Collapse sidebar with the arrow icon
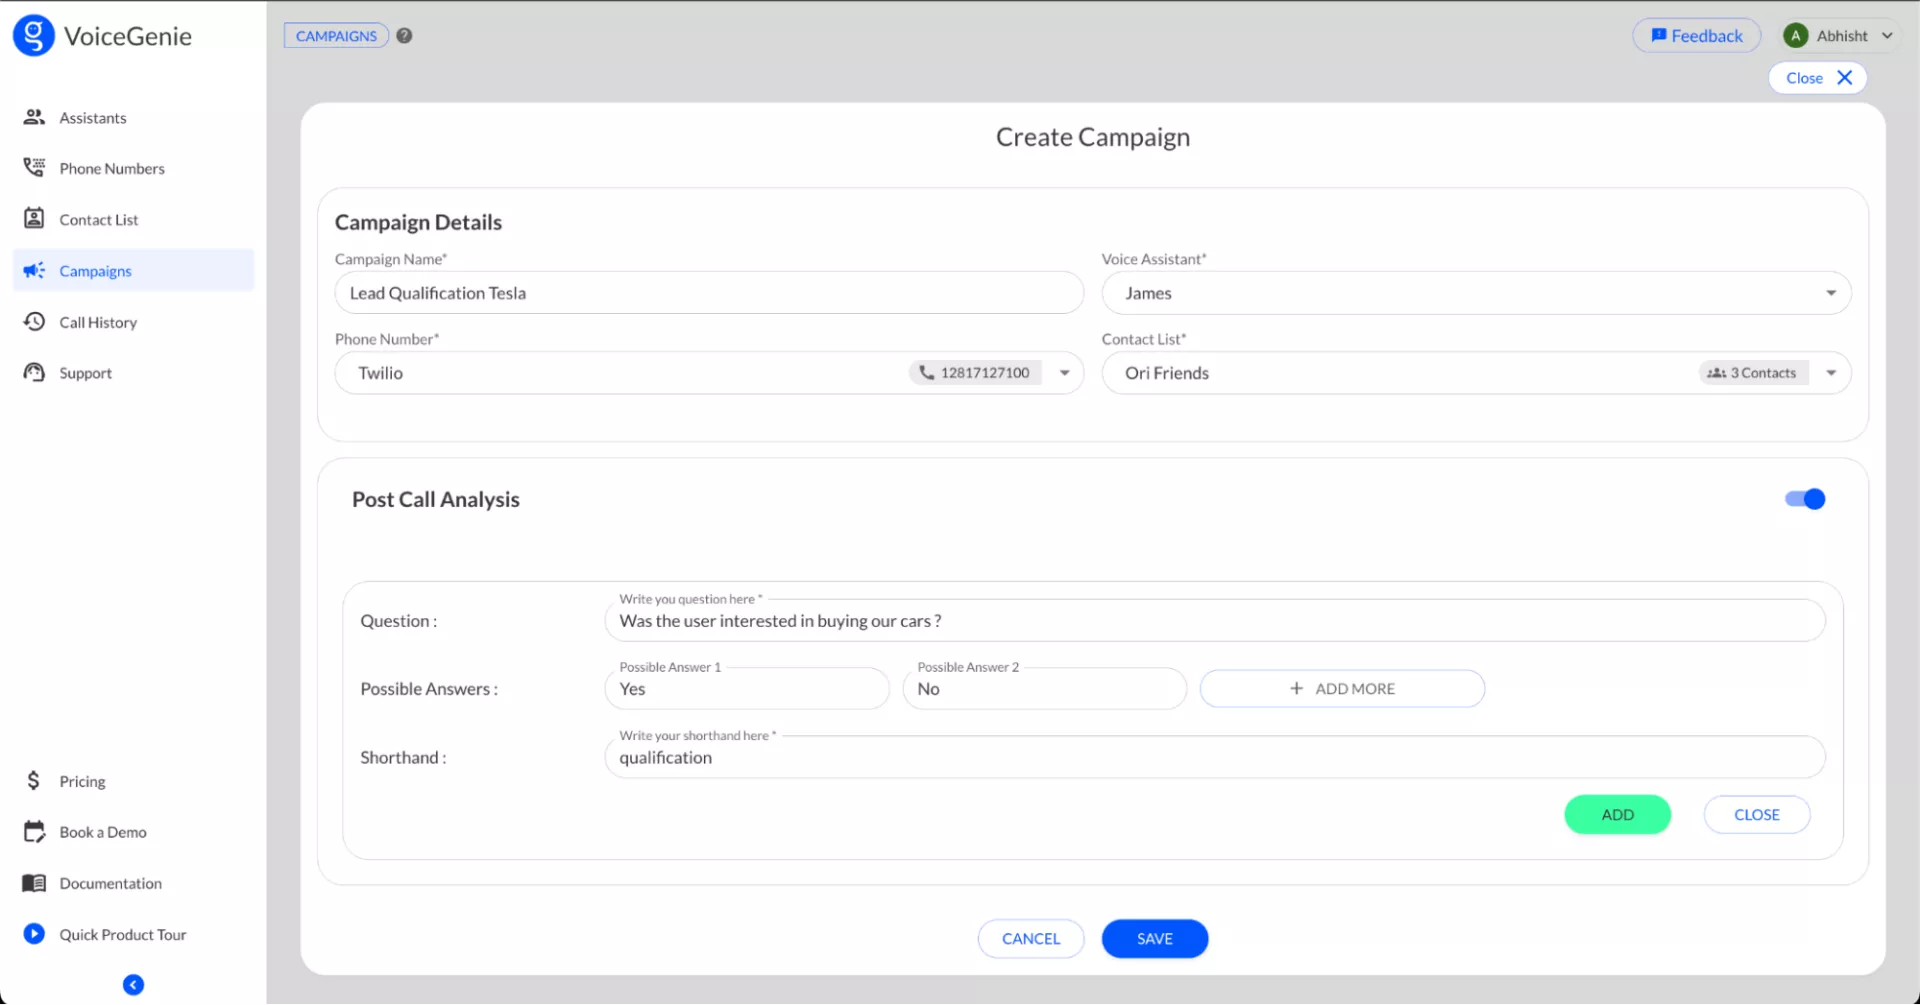Image resolution: width=1920 pixels, height=1005 pixels. coord(133,985)
